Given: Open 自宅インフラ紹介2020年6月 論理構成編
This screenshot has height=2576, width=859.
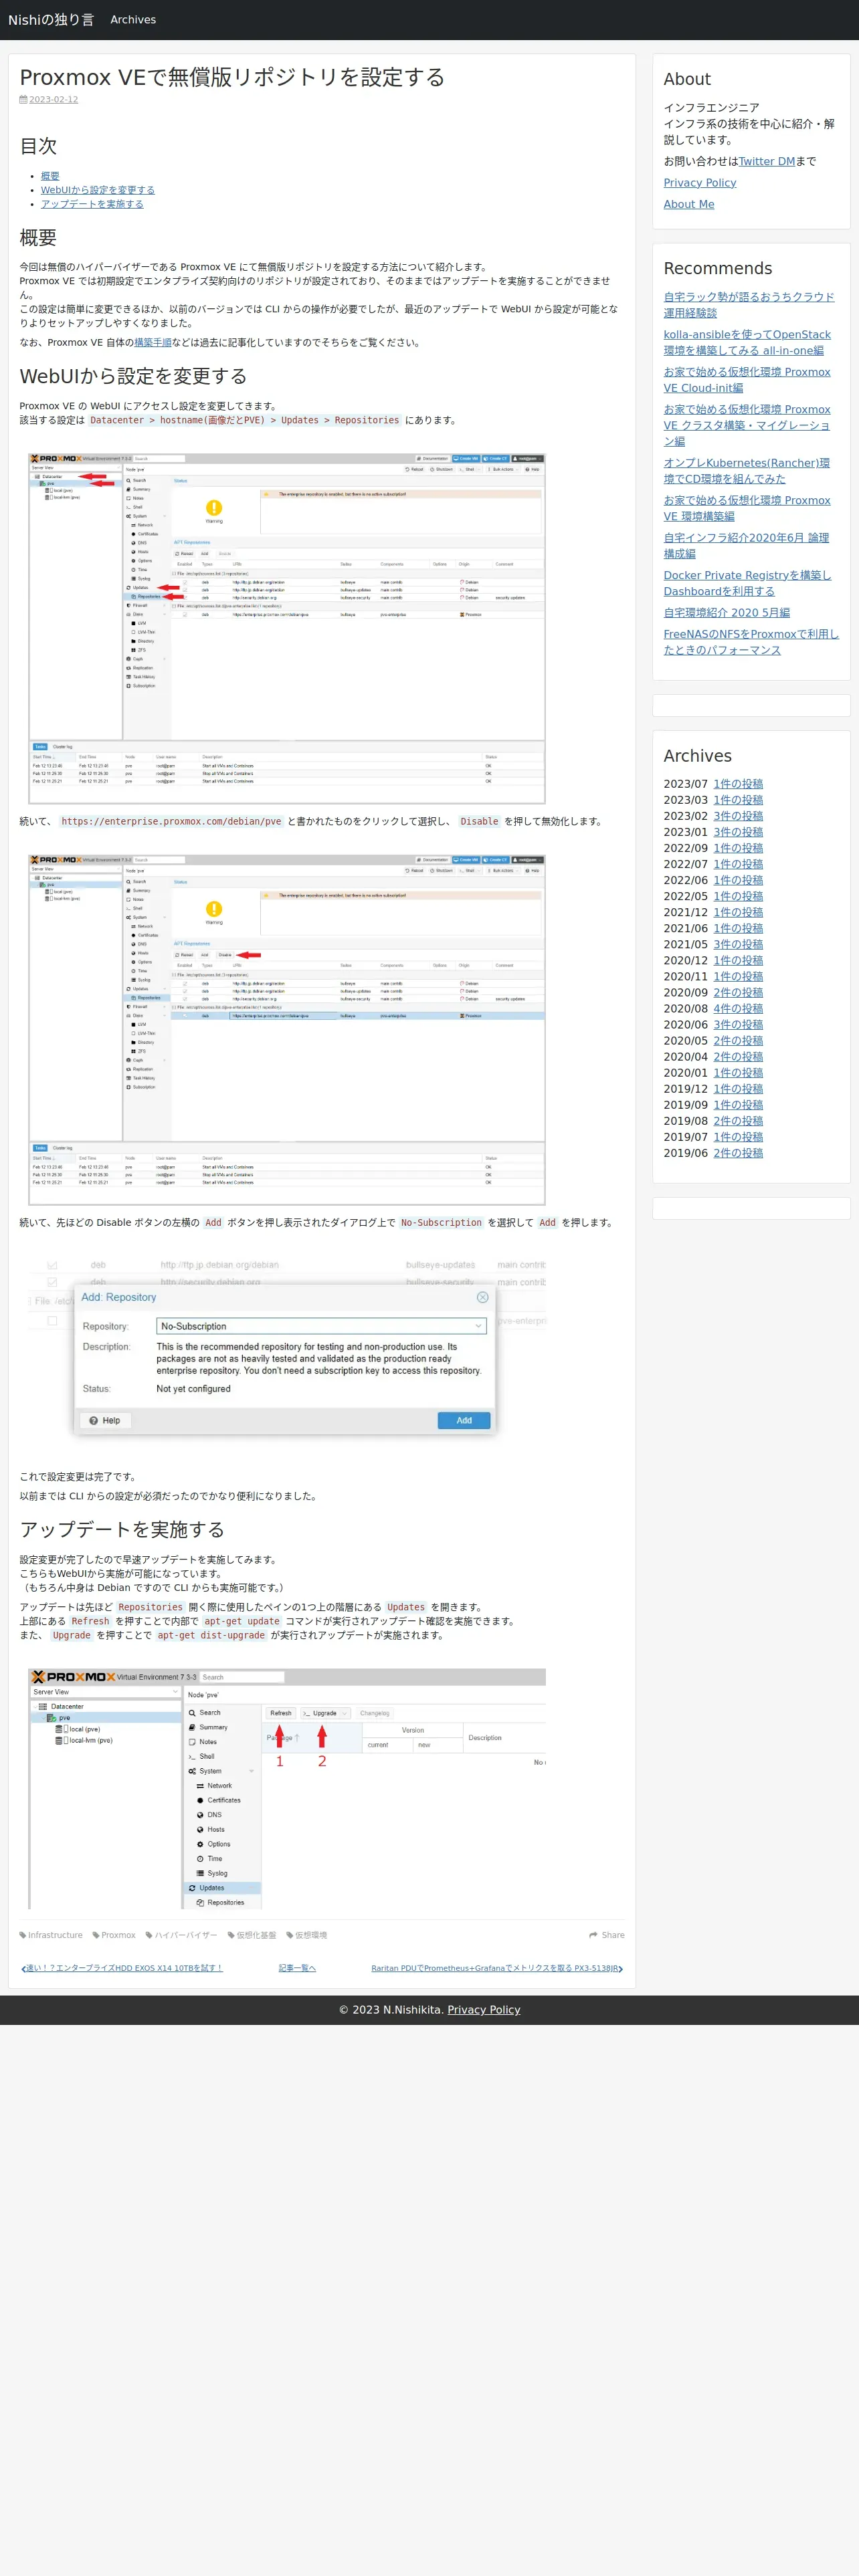Looking at the screenshot, I should pos(747,546).
